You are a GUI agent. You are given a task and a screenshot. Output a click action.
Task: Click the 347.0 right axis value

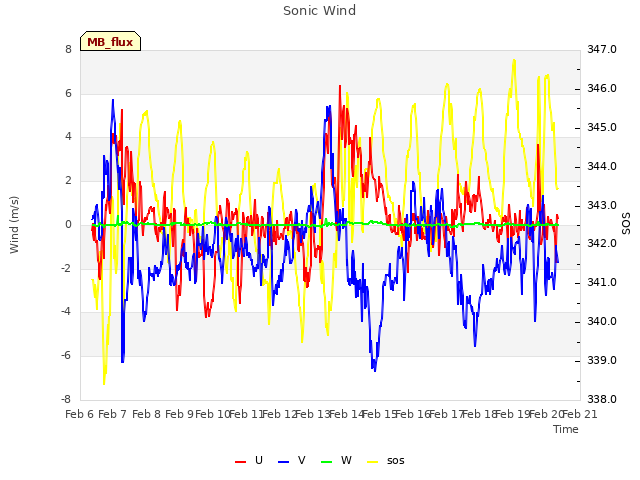pyautogui.click(x=602, y=49)
